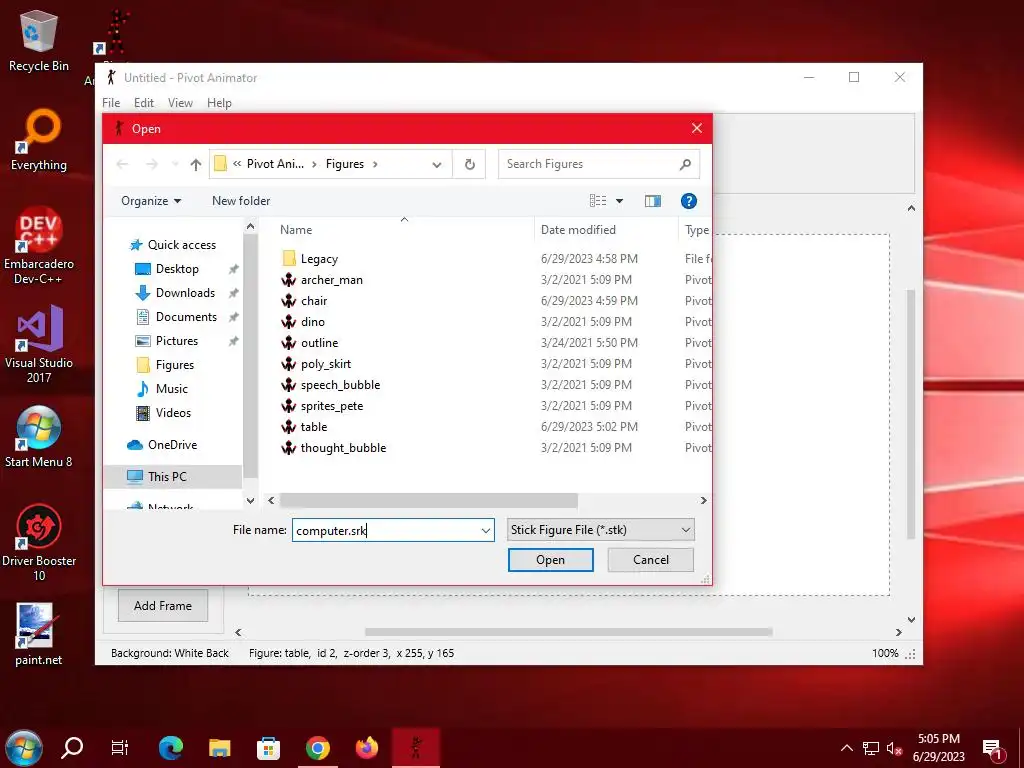Select the thought_bubble figure file
The height and width of the screenshot is (768, 1024).
[343, 447]
